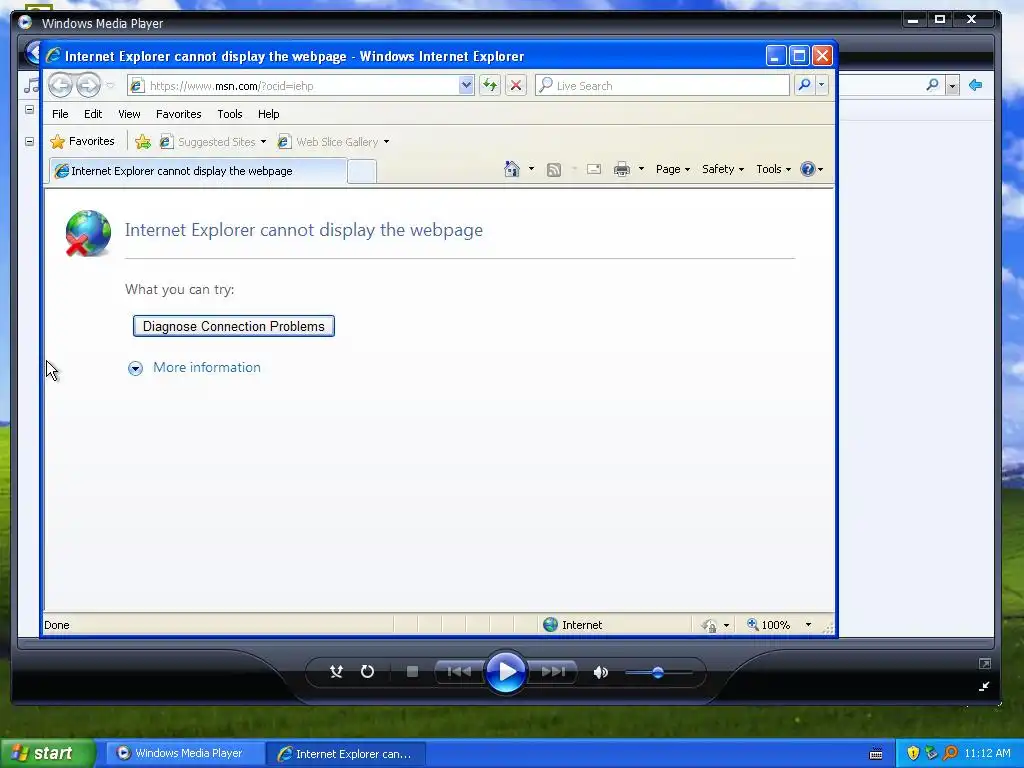Open Live Search provider dropdown

point(822,85)
